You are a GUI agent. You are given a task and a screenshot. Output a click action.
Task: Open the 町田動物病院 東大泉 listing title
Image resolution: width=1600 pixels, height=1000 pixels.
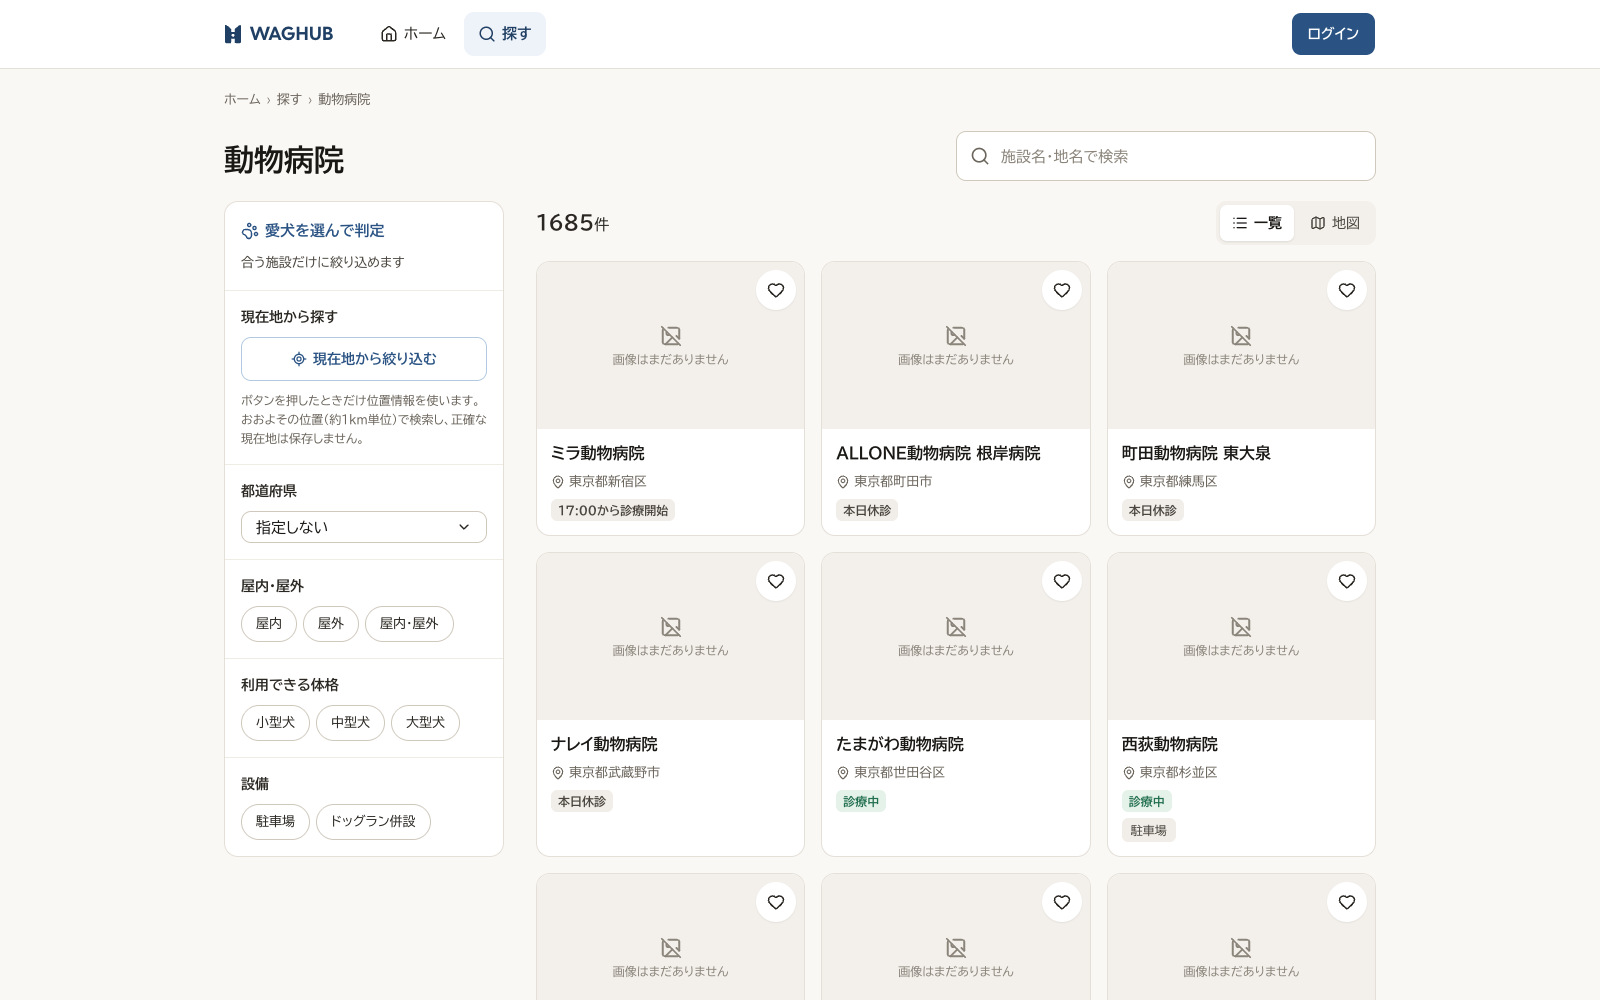(1196, 453)
